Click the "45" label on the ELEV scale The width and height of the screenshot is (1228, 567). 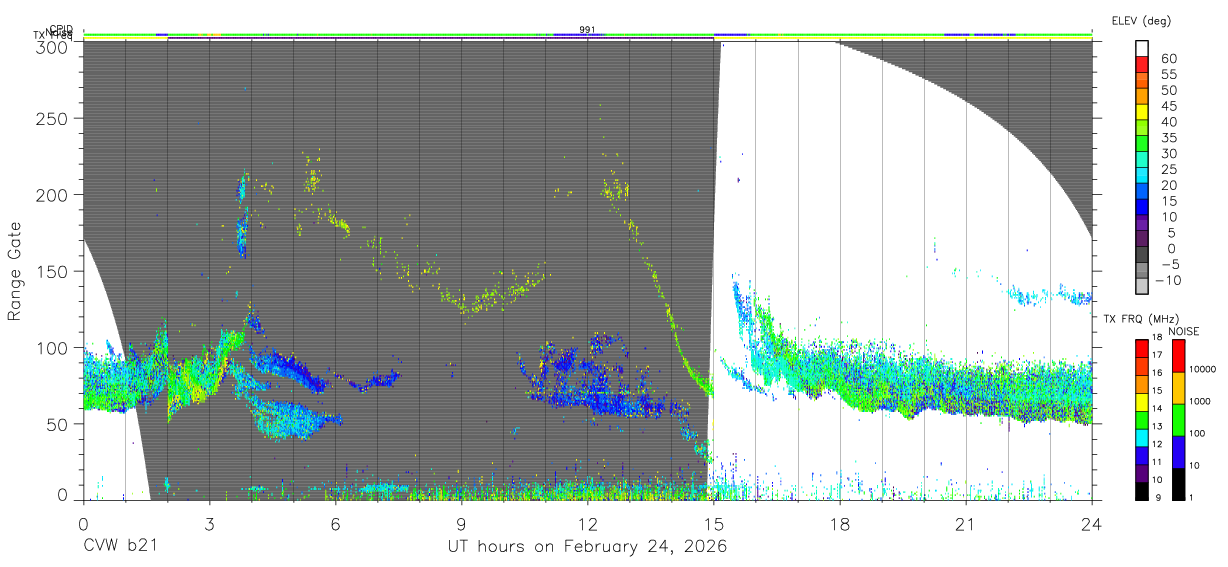point(1169,106)
